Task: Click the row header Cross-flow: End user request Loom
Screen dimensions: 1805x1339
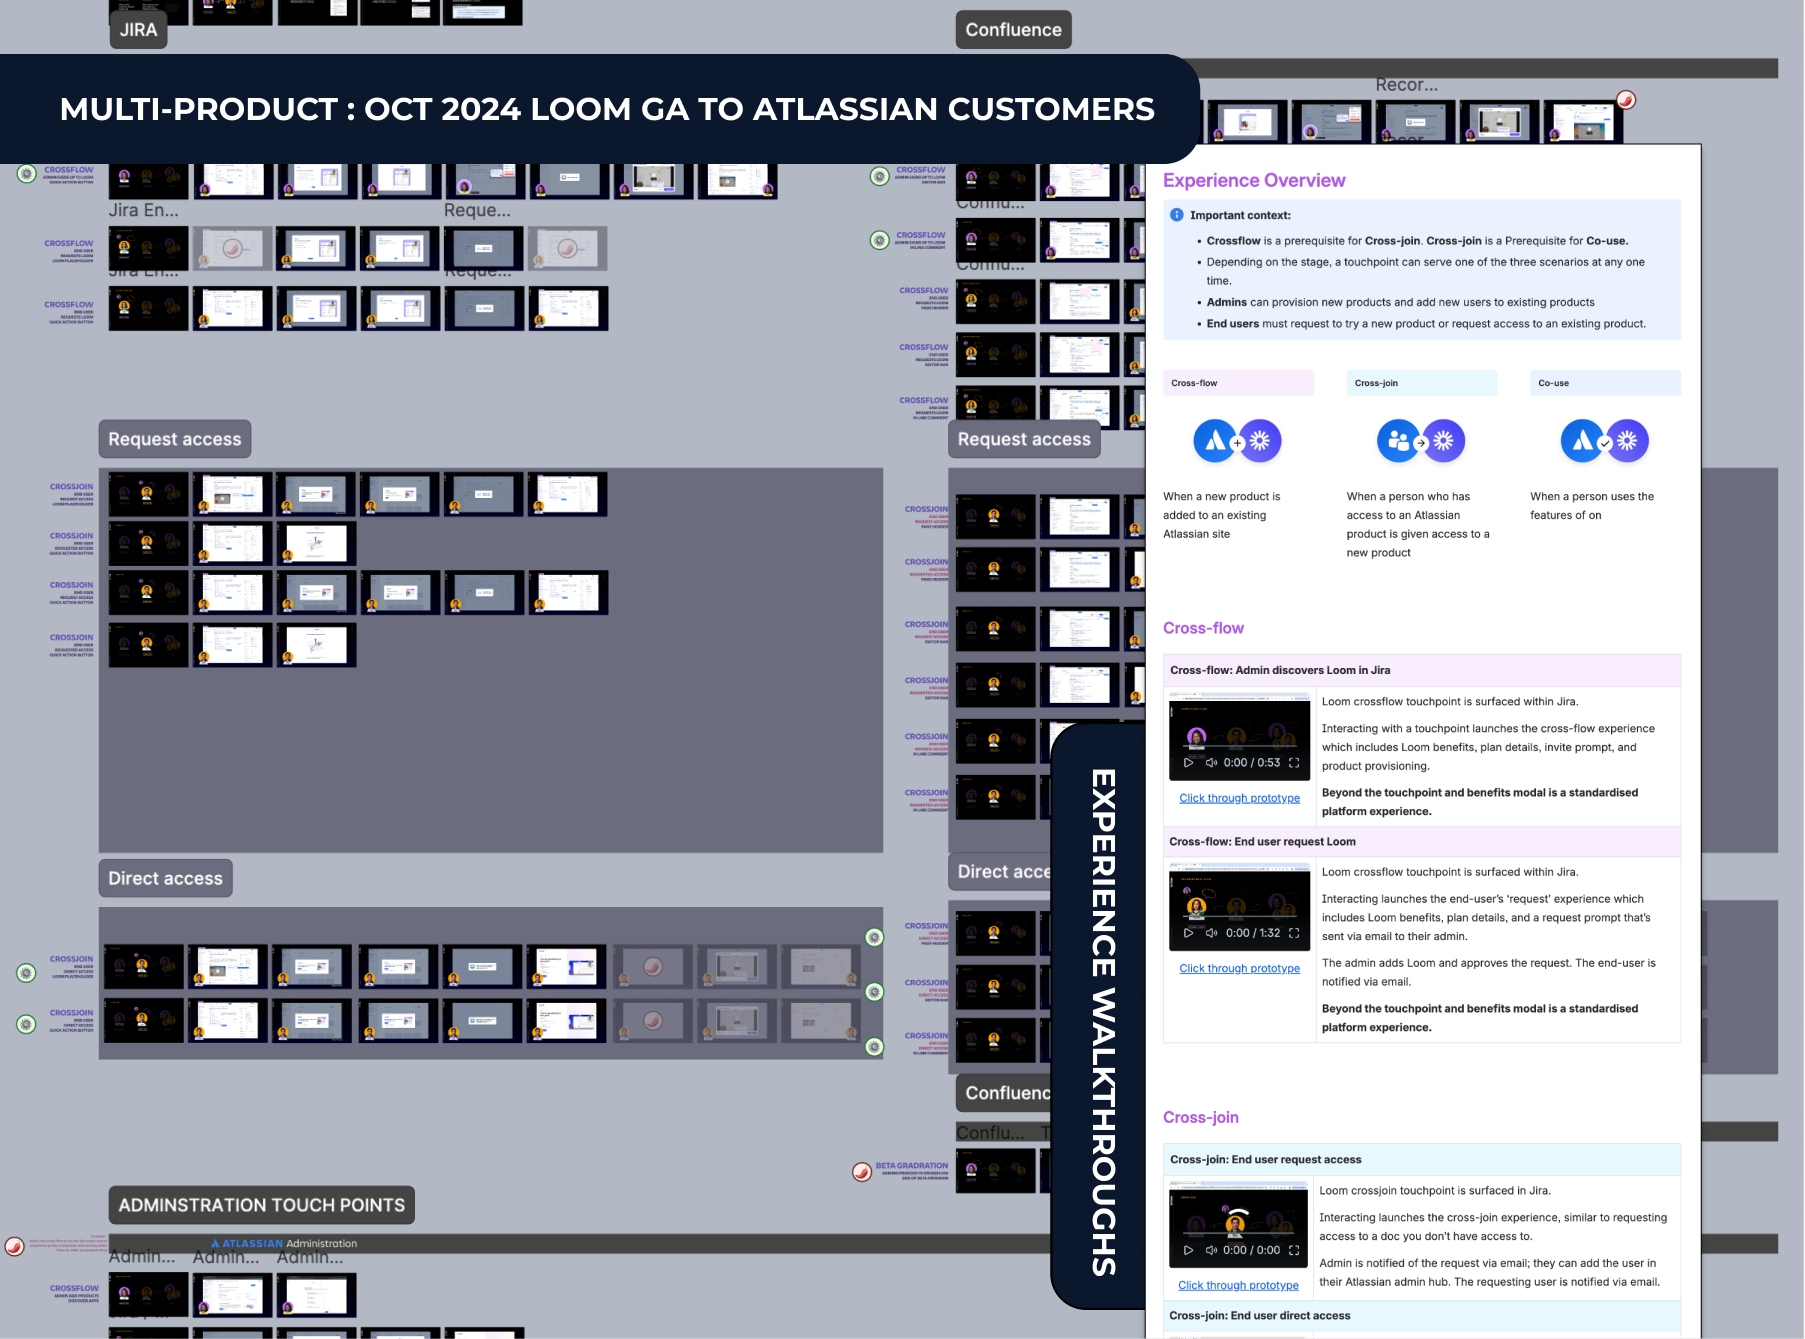Action: point(1422,842)
